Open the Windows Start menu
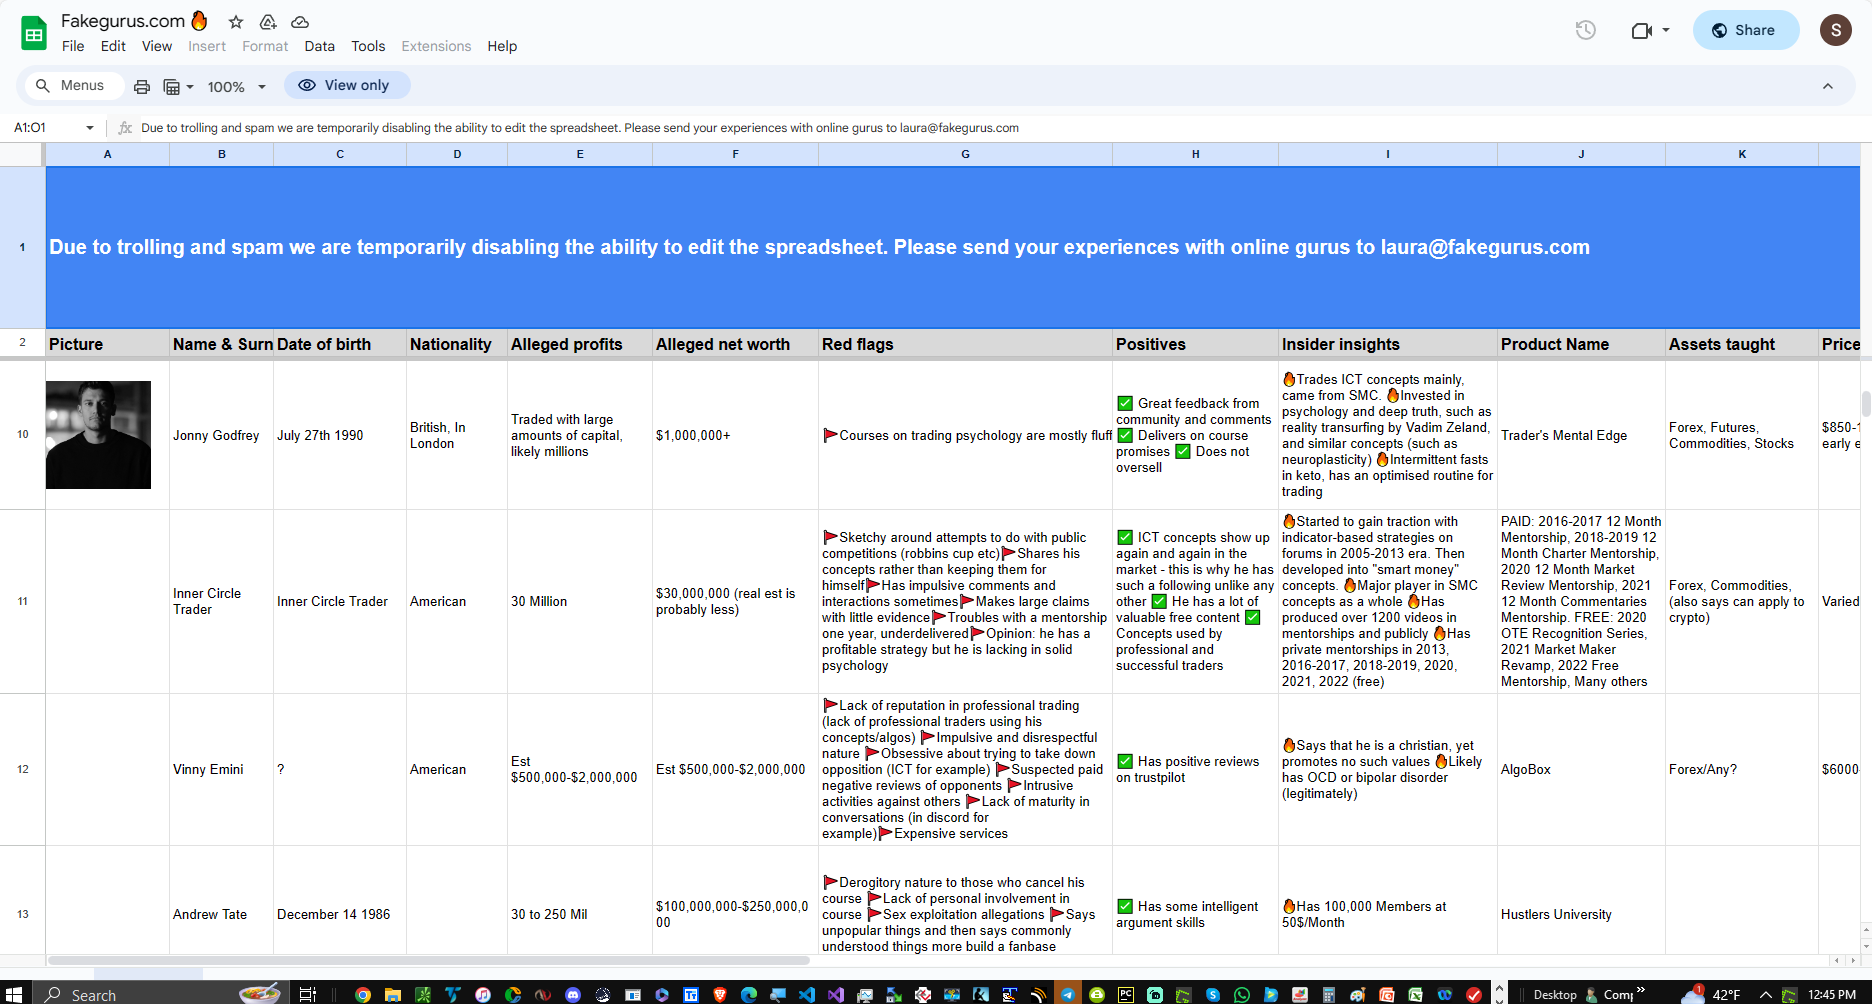1872x1004 pixels. pyautogui.click(x=14, y=994)
